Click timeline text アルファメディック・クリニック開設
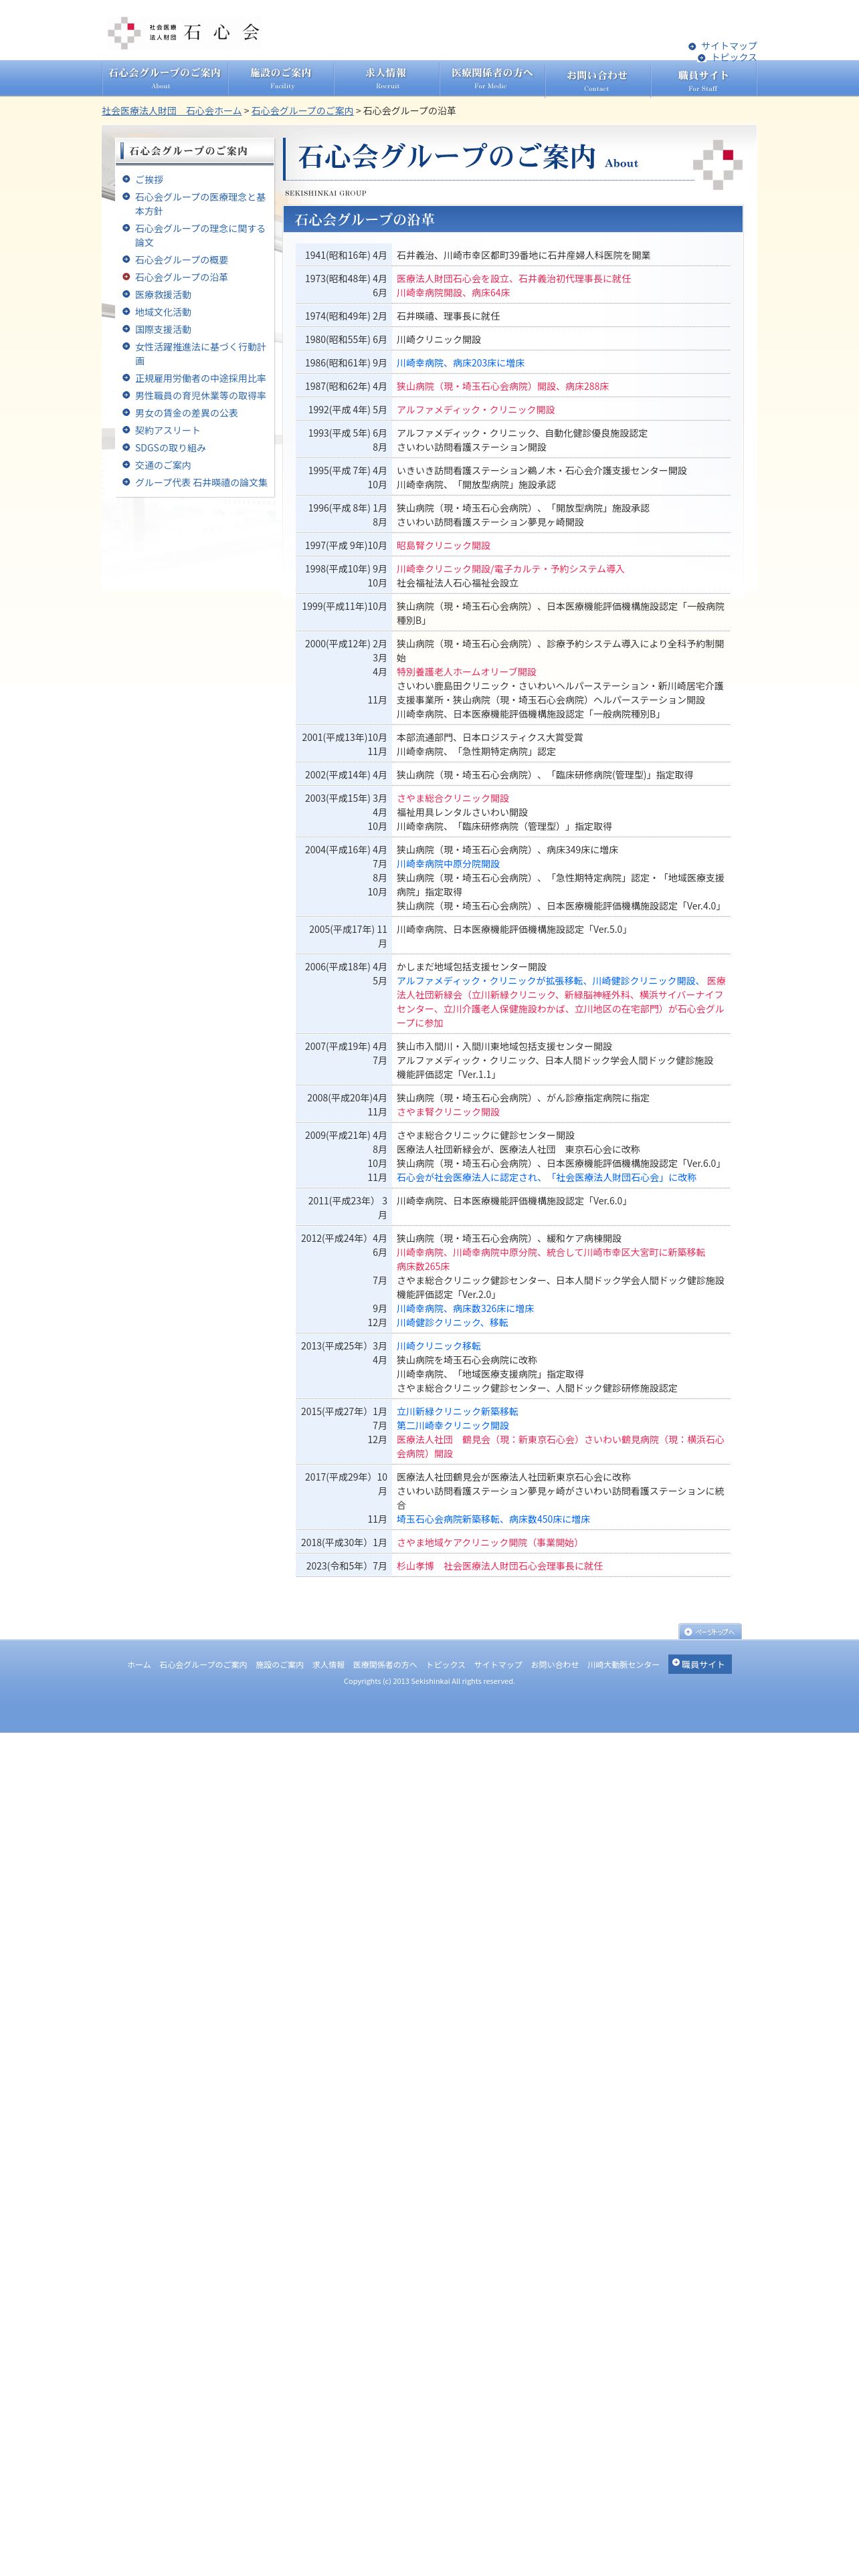Viewport: 859px width, 2576px height. 475,410
